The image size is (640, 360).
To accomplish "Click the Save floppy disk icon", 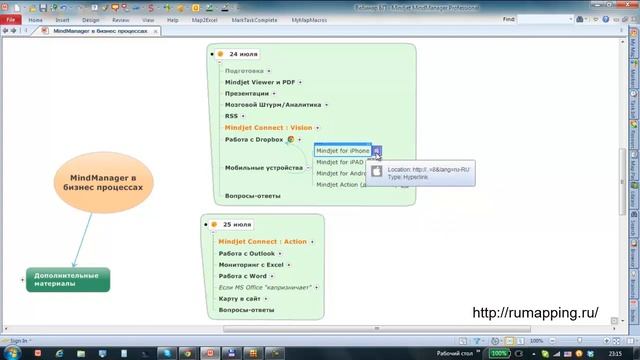I will tap(43, 7).
